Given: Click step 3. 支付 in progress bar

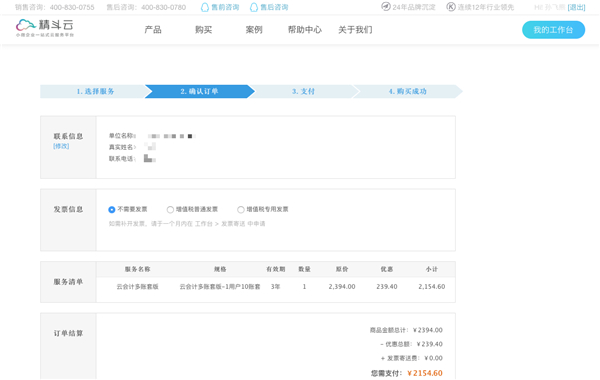Looking at the screenshot, I should click(303, 91).
